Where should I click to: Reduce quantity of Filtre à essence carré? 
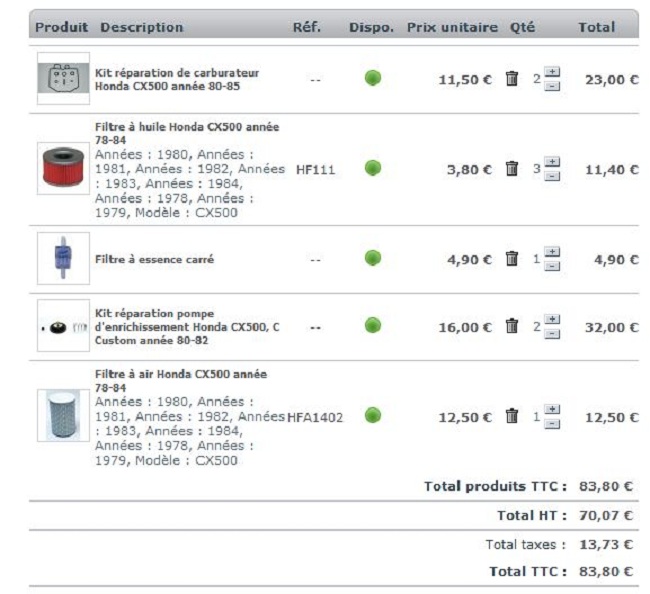click(x=553, y=266)
